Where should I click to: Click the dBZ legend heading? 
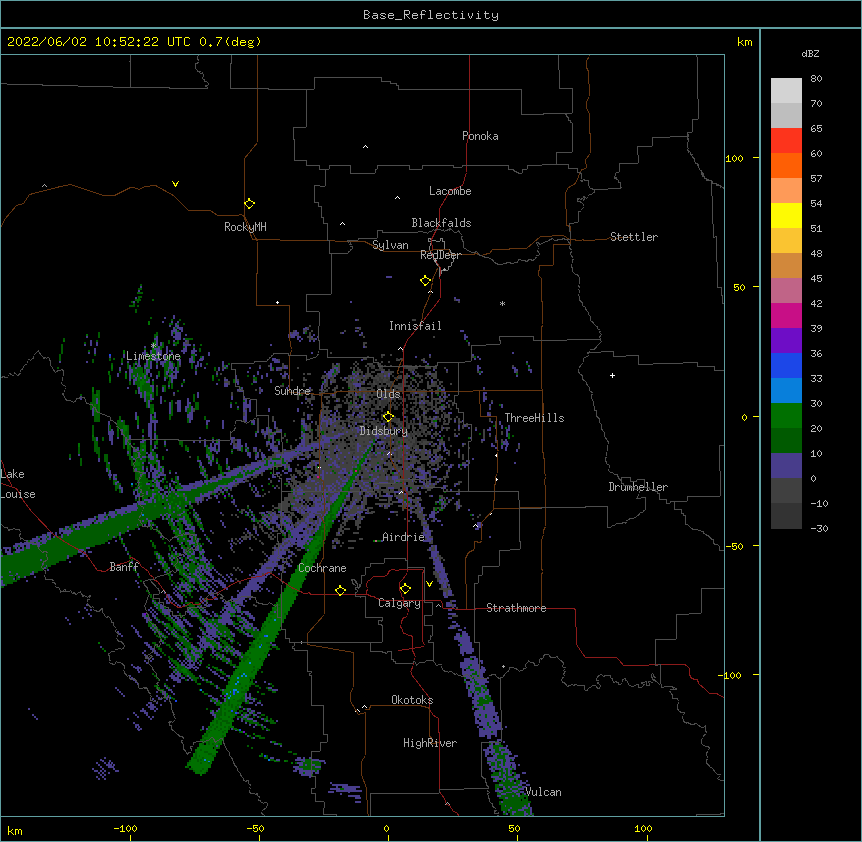pyautogui.click(x=810, y=53)
